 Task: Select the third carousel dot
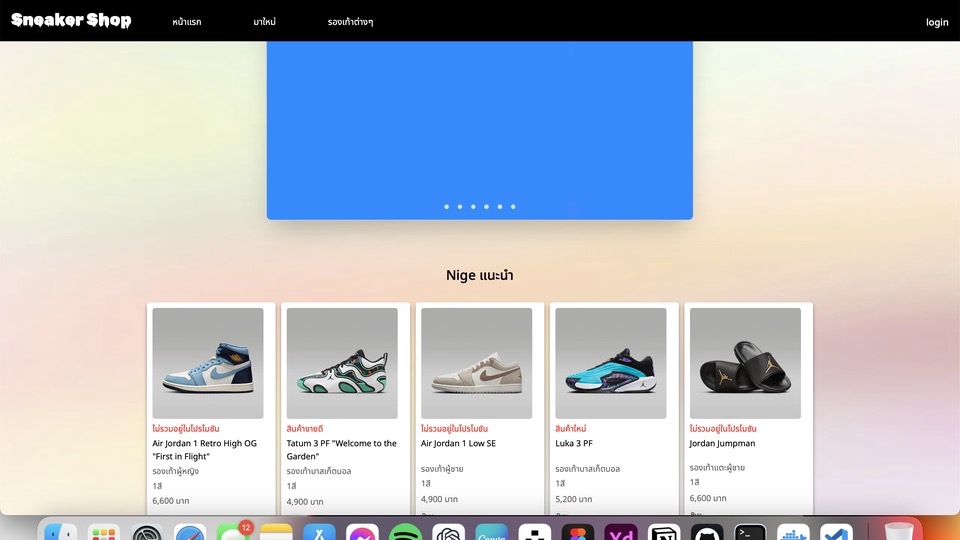point(473,207)
